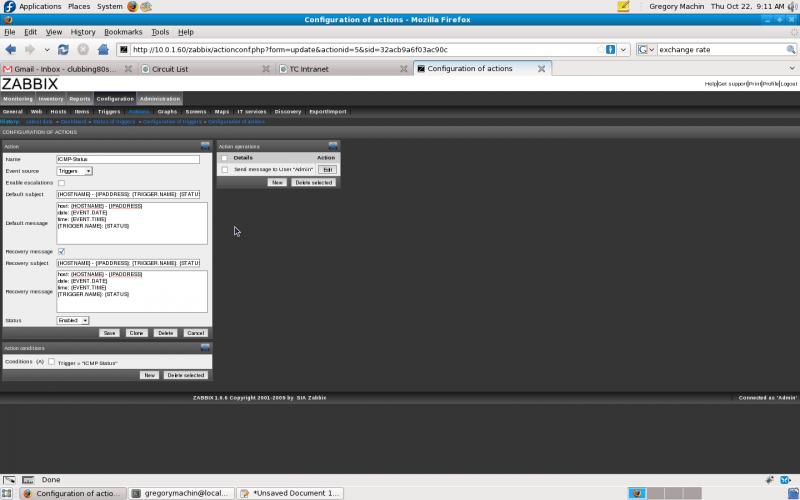Open the help icon in the Action conditions header
This screenshot has width=800, height=500.
tap(205, 348)
